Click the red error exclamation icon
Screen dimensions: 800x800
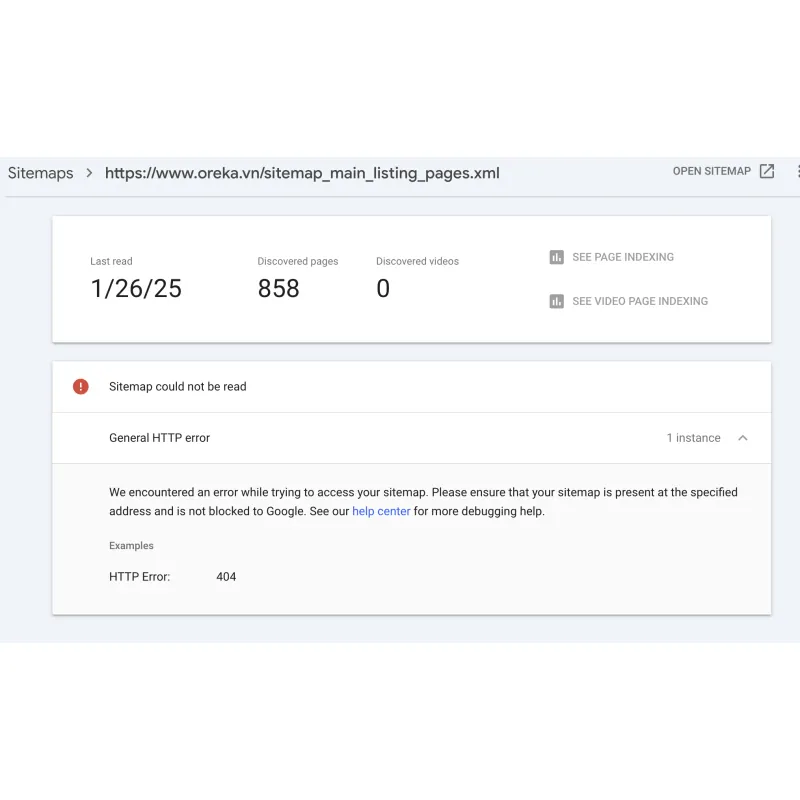click(81, 387)
